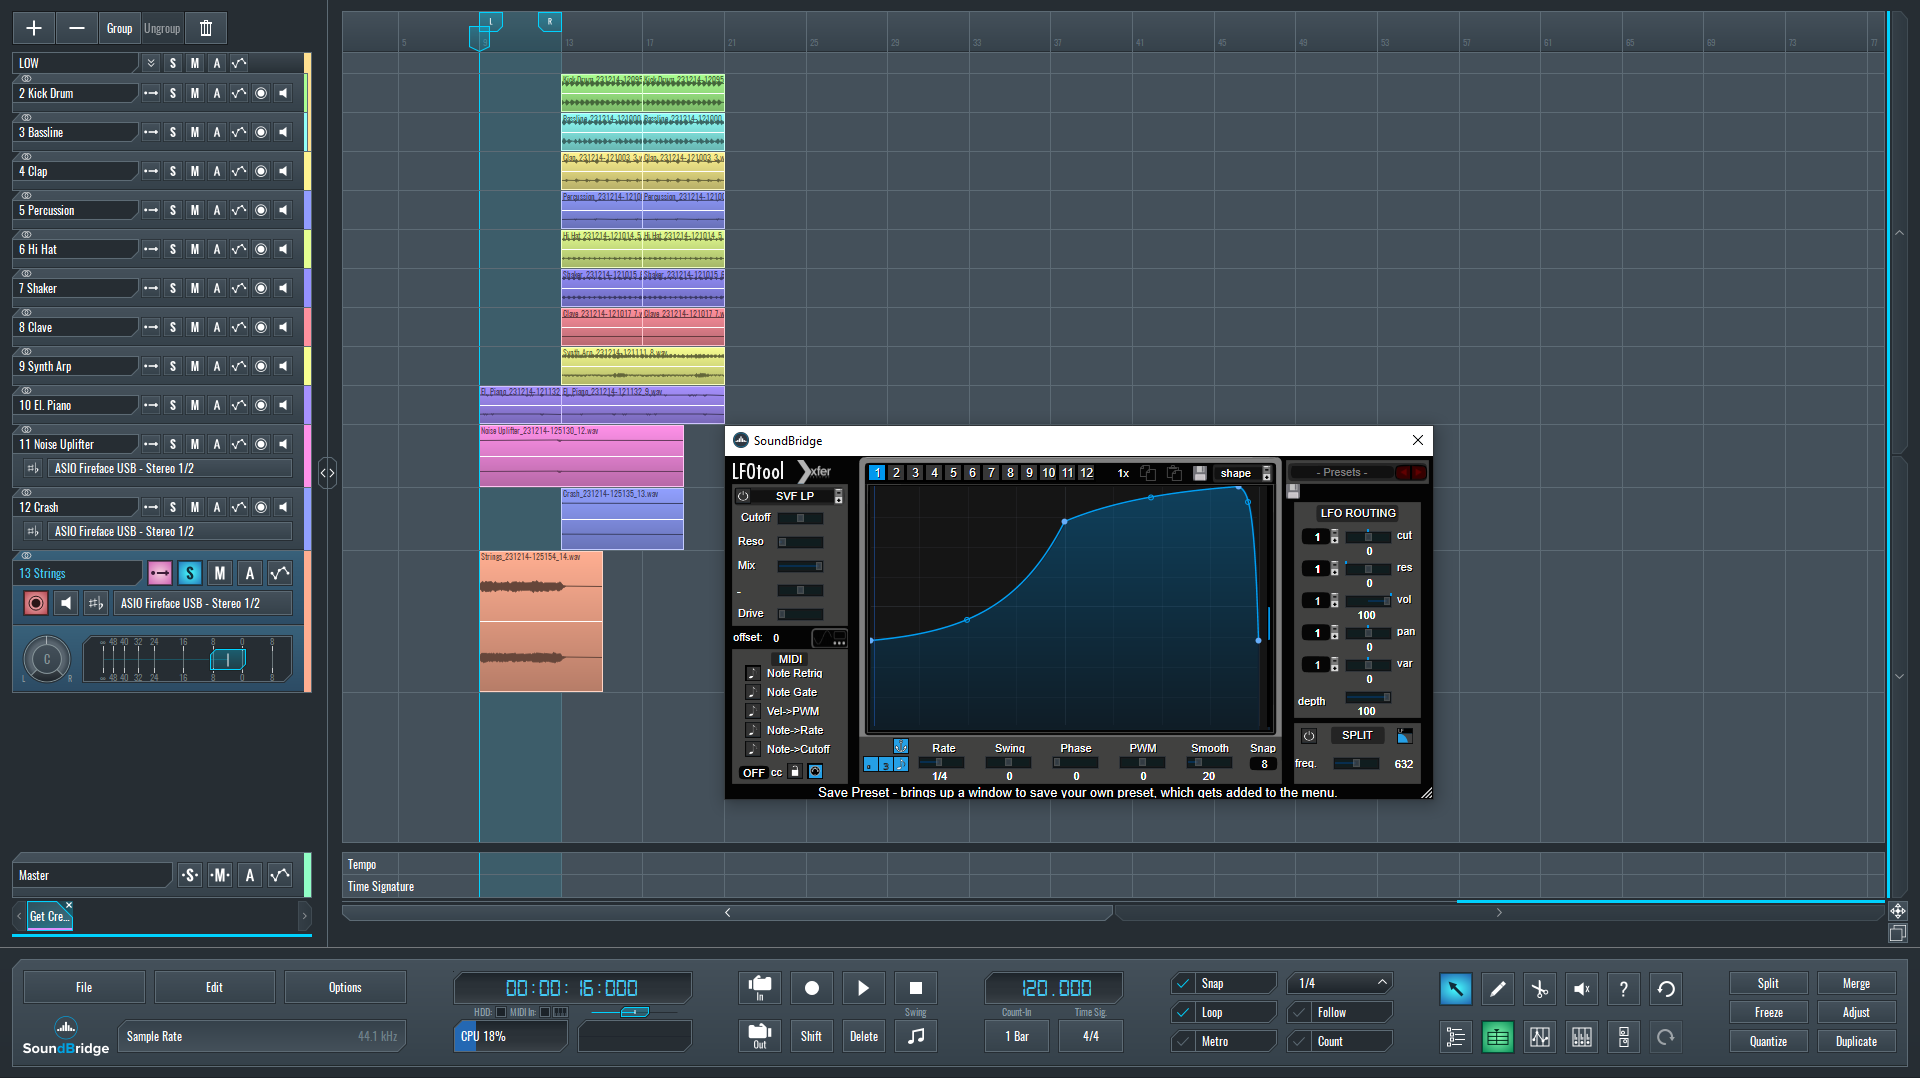Image resolution: width=1920 pixels, height=1078 pixels.
Task: Select LFOtool graph tab 12
Action: (1086, 473)
